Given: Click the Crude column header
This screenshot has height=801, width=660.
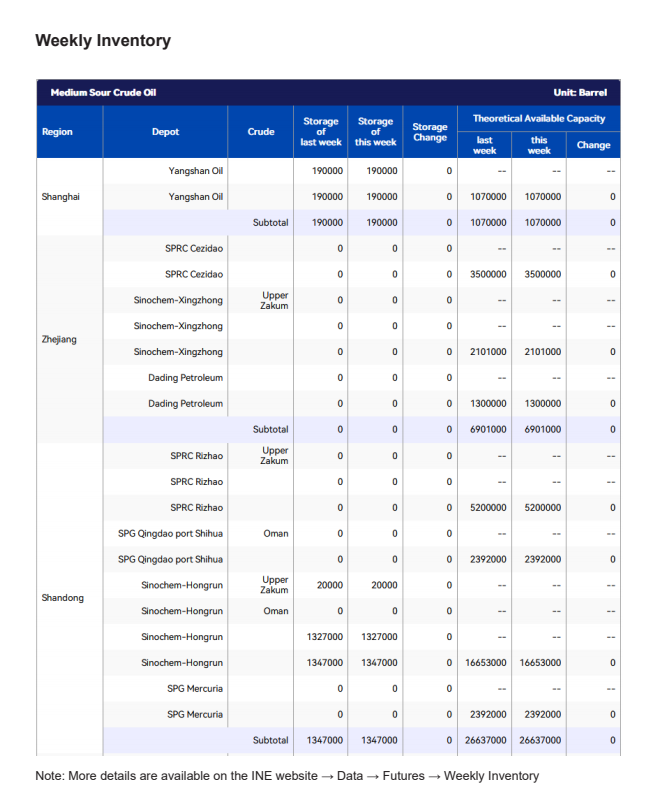Looking at the screenshot, I should (261, 132).
